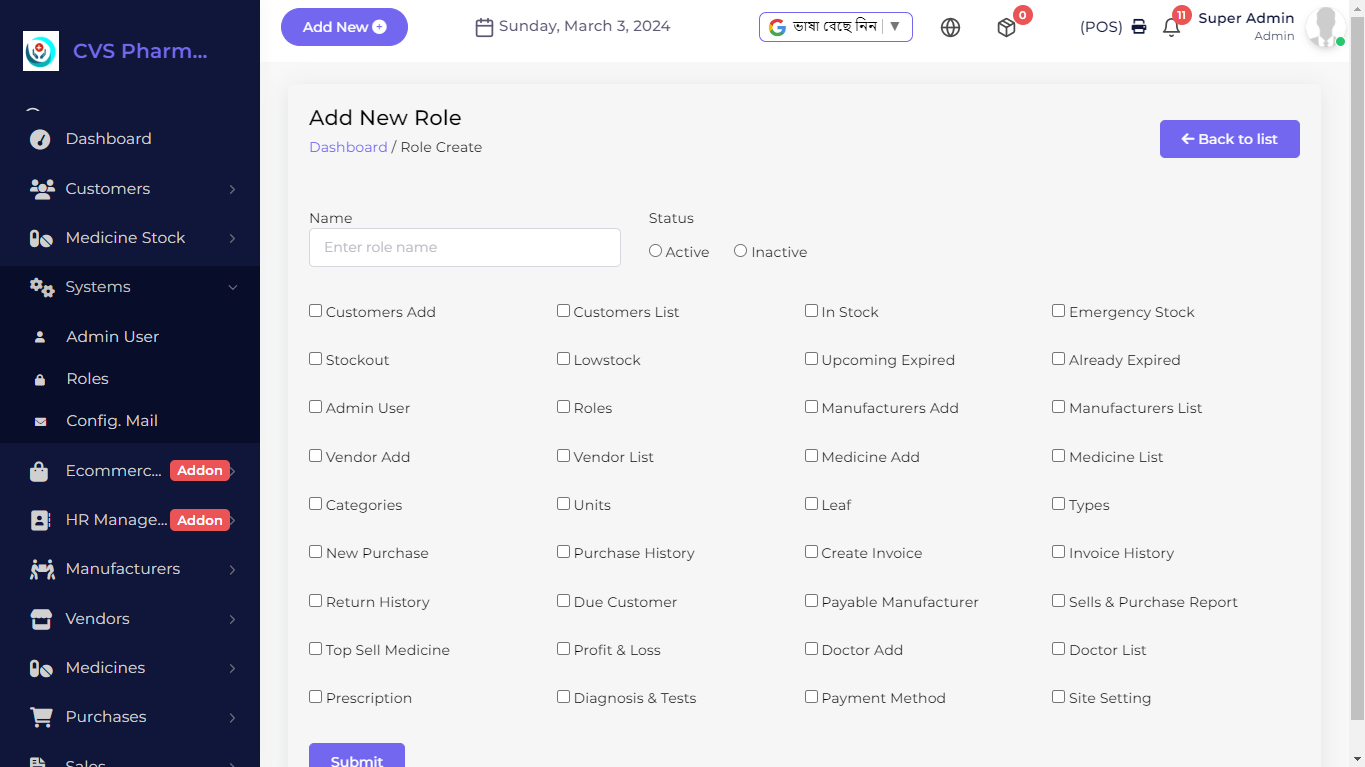The height and width of the screenshot is (767, 1365).
Task: Click the Dashboard gauge icon in sidebar
Action: pos(40,139)
